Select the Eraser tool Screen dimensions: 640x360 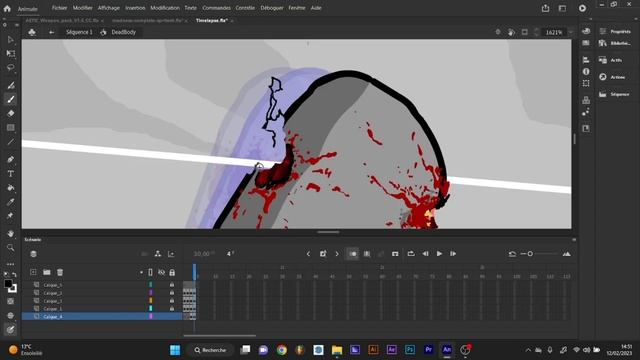click(11, 113)
